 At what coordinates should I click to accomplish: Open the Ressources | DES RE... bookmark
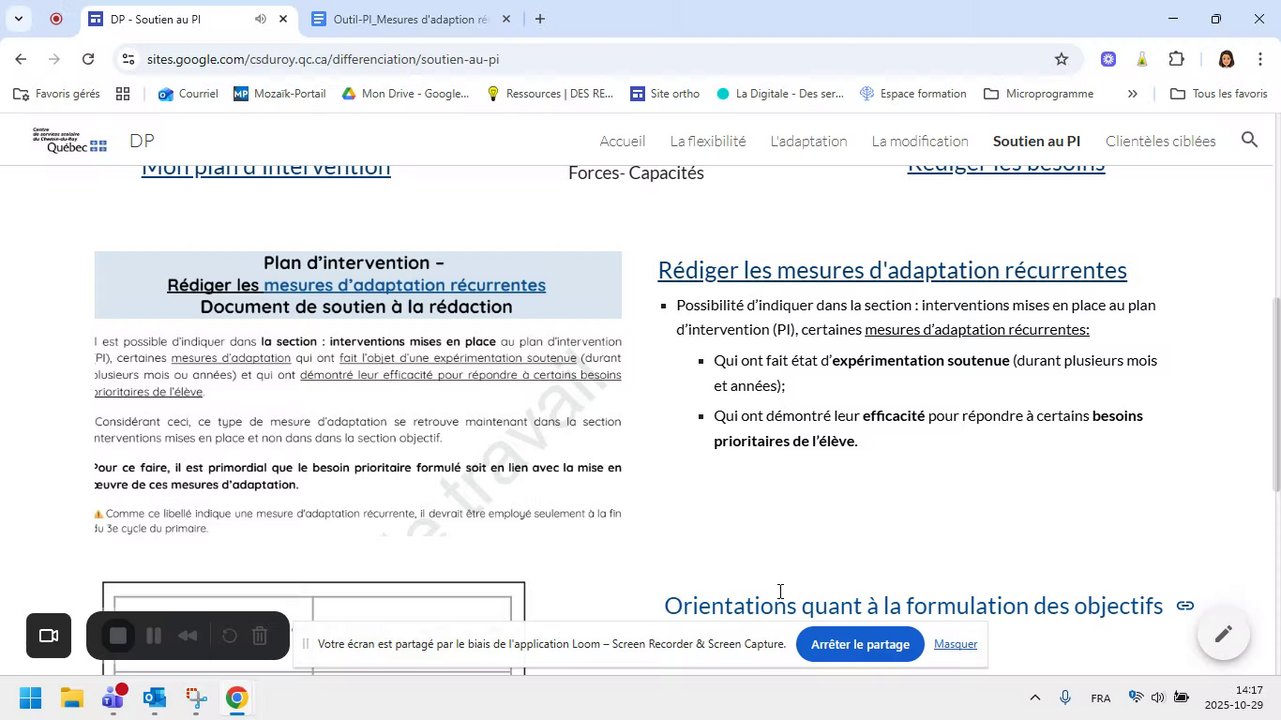pyautogui.click(x=550, y=94)
